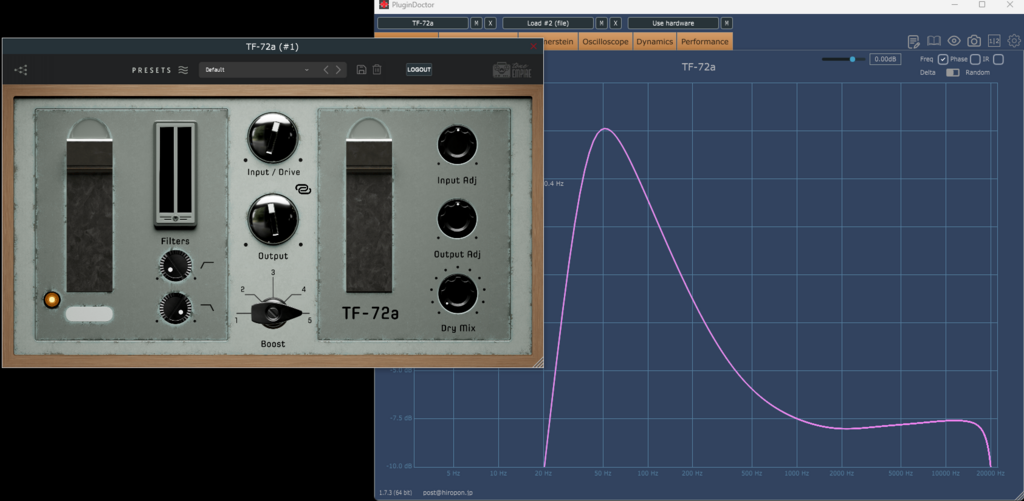The image size is (1024, 501).
Task: Set Boost selector to position 5
Action: tap(310, 320)
